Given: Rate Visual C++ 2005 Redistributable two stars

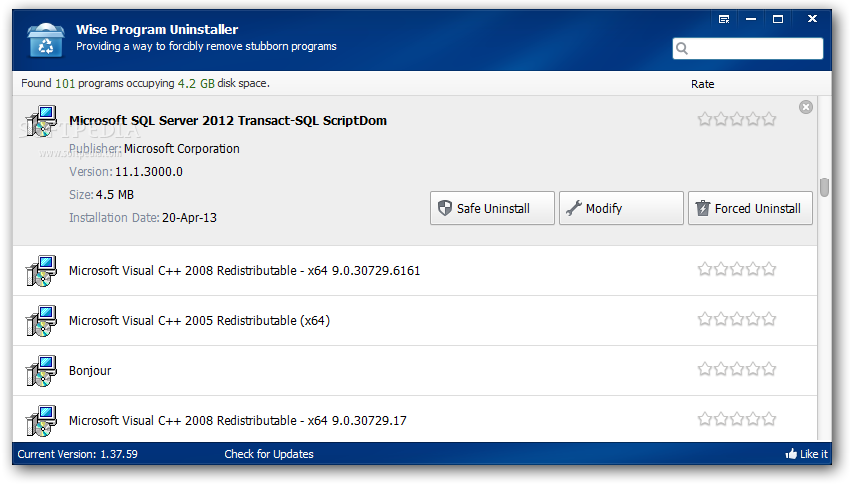Looking at the screenshot, I should [x=721, y=319].
